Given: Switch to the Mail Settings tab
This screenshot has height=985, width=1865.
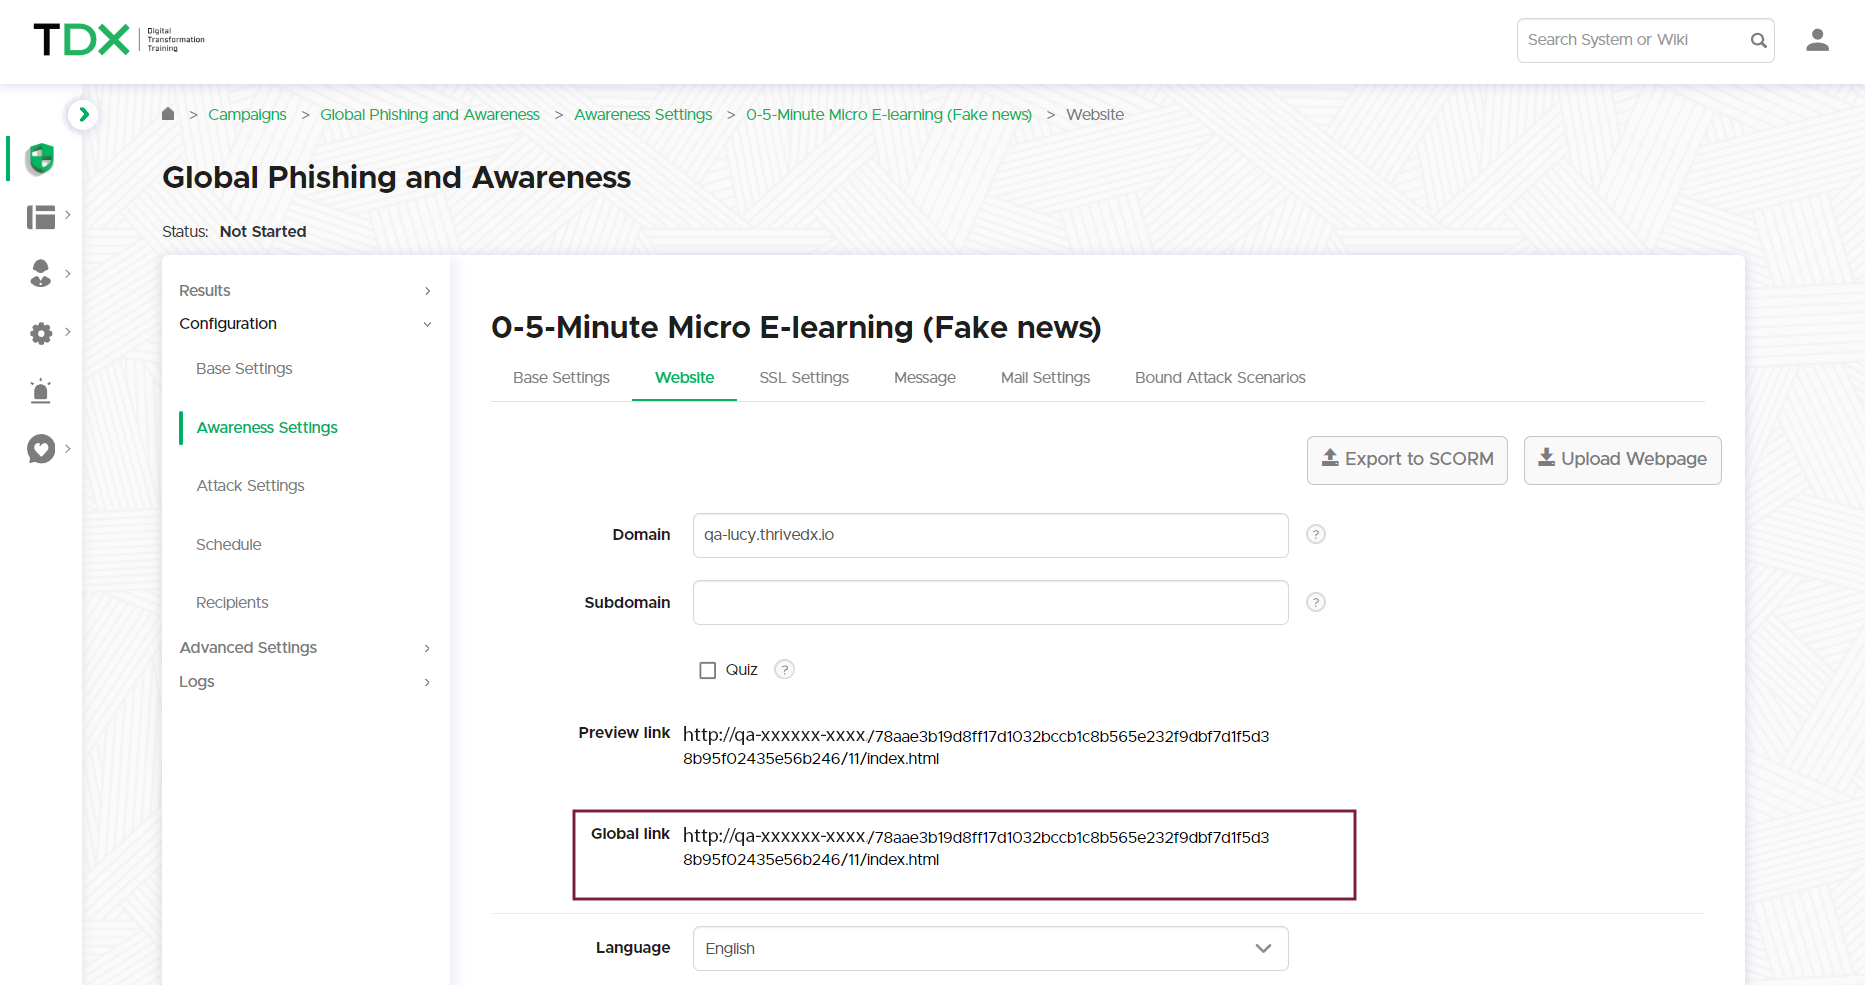Looking at the screenshot, I should coord(1045,378).
